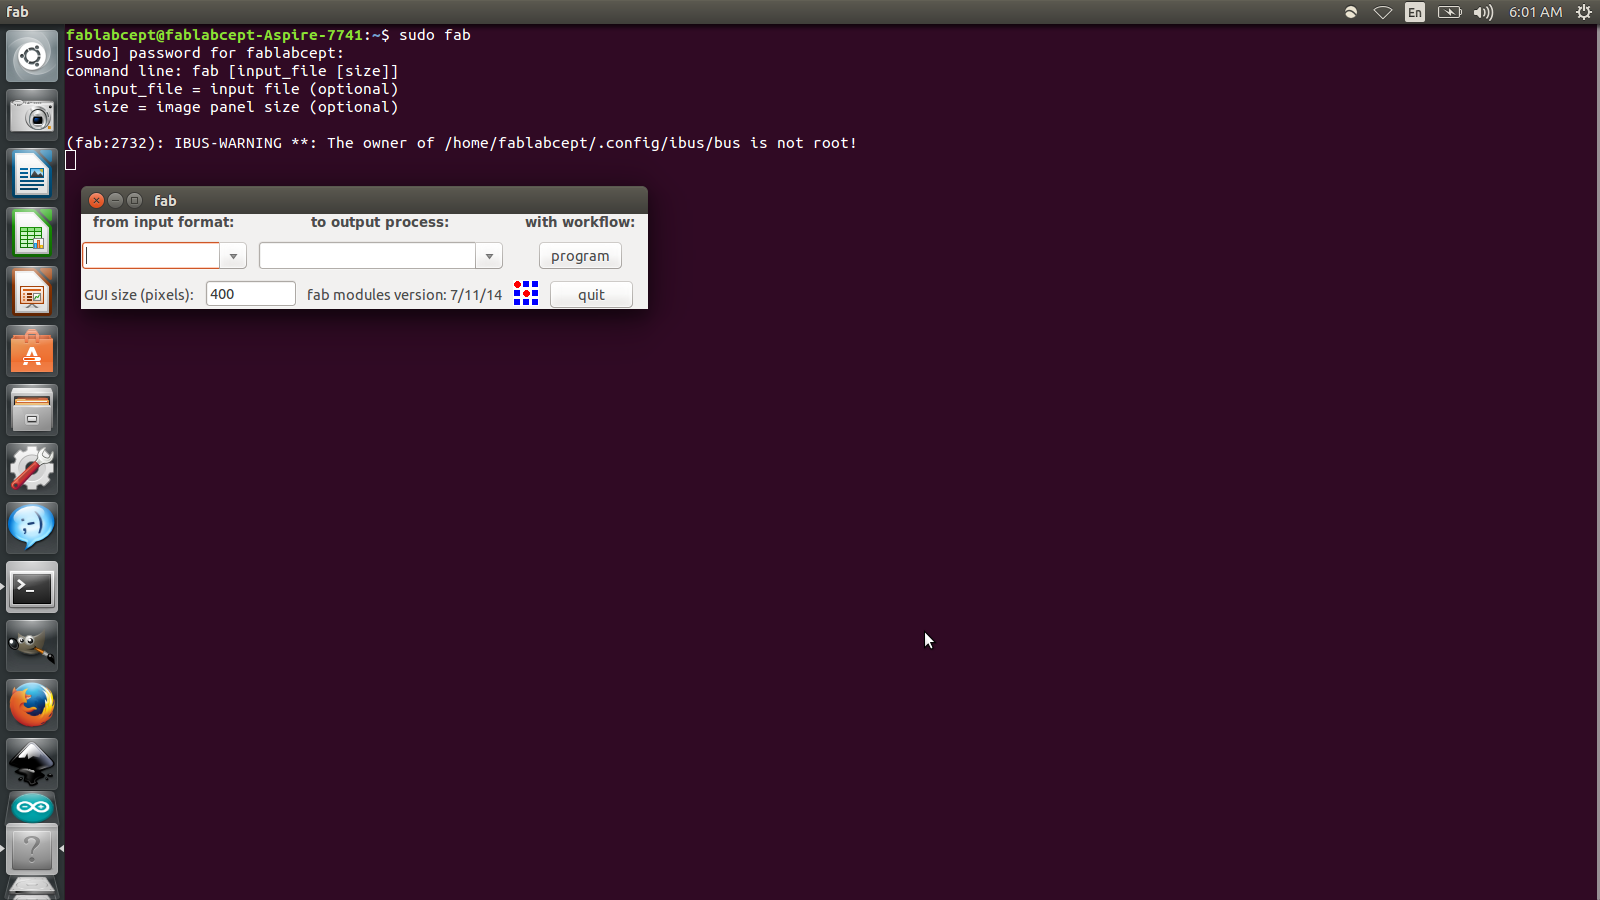This screenshot has height=900, width=1600.
Task: Open the battery status indicator
Action: point(1449,12)
